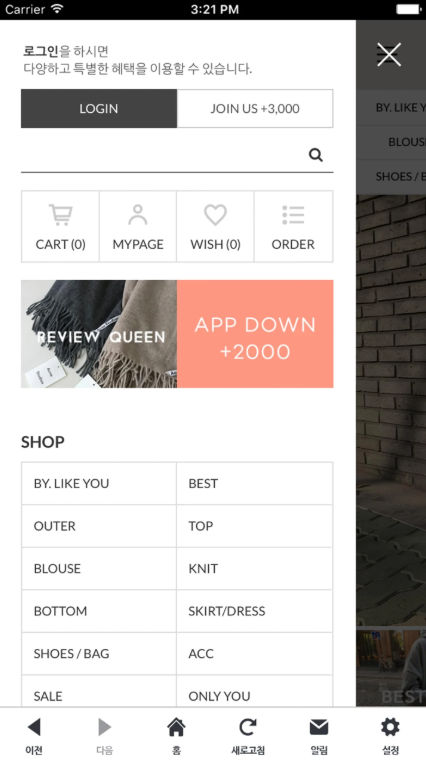This screenshot has height=760, width=426.
Task: Tap the APP DOWN +2000 banner
Action: pyautogui.click(x=255, y=334)
